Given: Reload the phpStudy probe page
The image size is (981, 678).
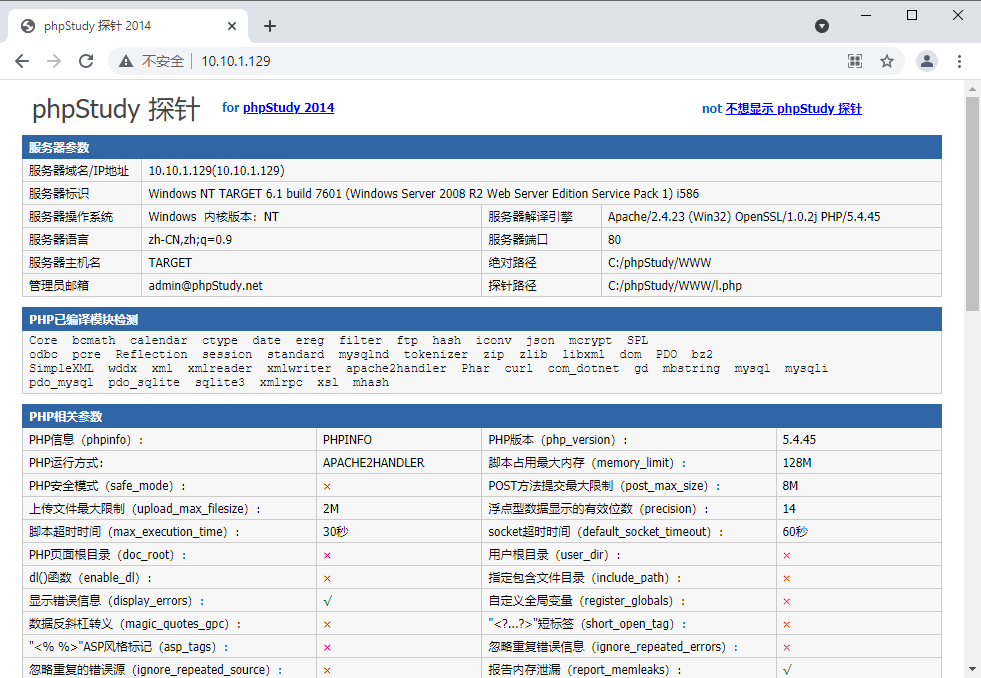Looking at the screenshot, I should pos(86,61).
